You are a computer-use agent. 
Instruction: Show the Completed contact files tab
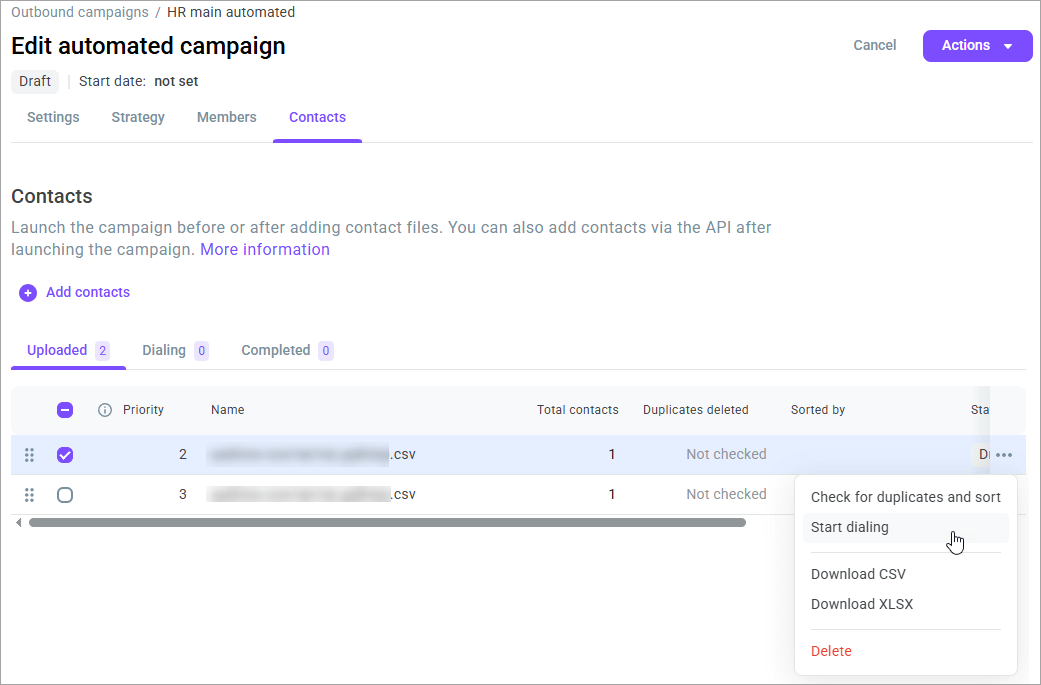pyautogui.click(x=287, y=350)
